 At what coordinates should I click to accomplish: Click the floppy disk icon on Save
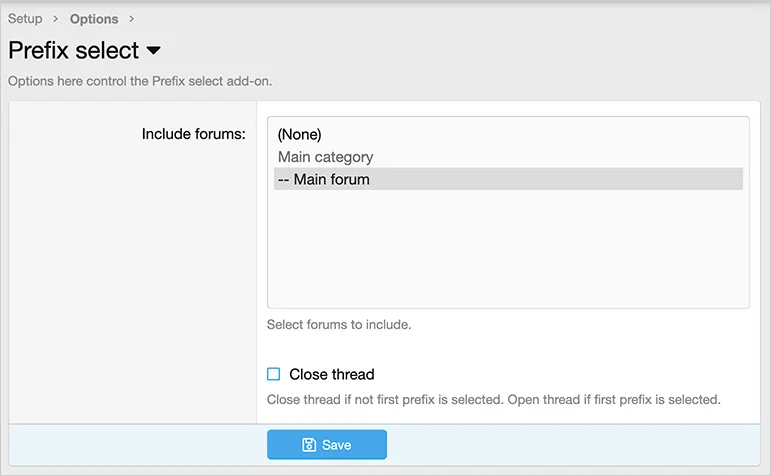pos(309,445)
